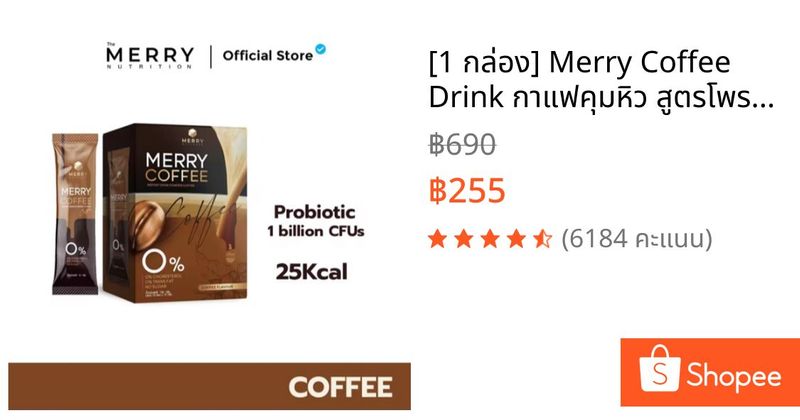
Task: Open the Merry Coffee Drink product title
Action: click(x=601, y=79)
